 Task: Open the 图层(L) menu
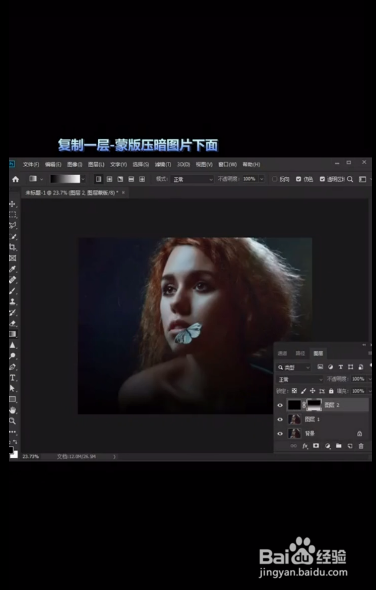(x=96, y=164)
